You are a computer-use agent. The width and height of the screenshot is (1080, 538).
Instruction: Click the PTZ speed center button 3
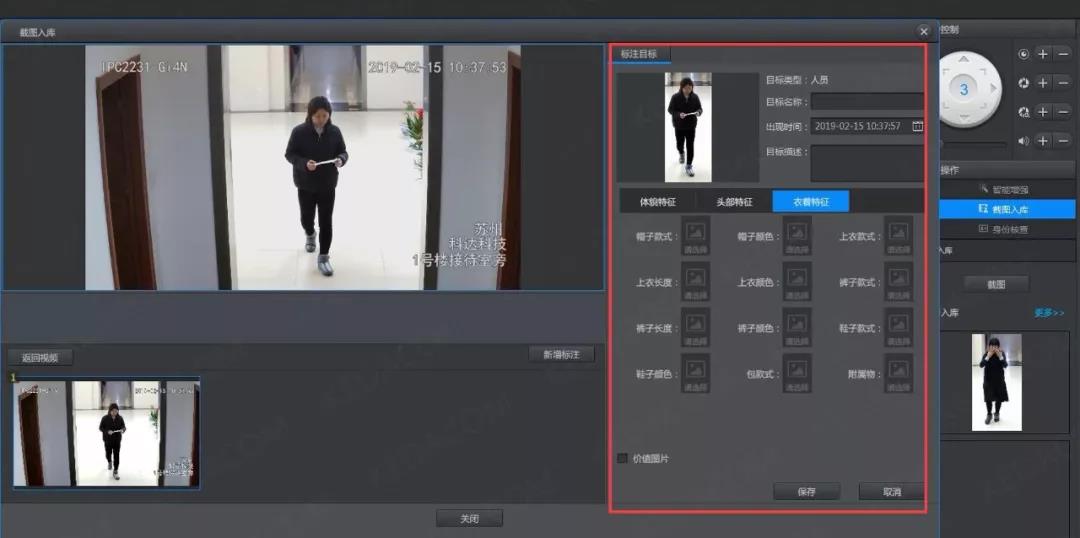point(964,89)
